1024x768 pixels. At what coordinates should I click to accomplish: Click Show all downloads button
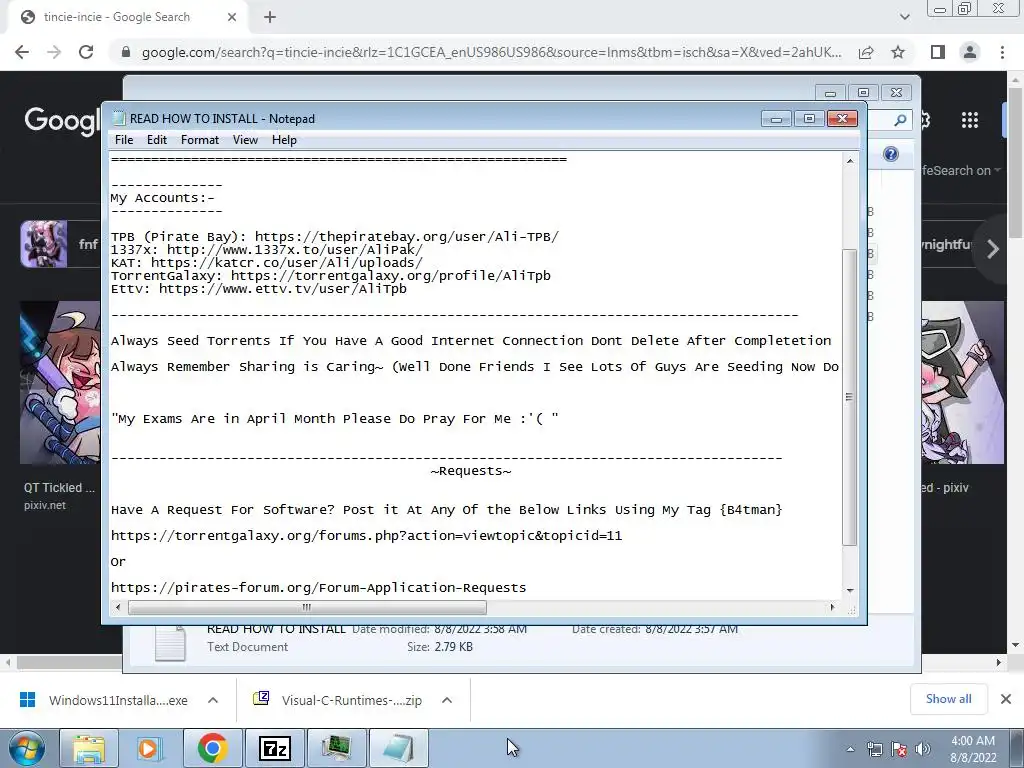948,699
